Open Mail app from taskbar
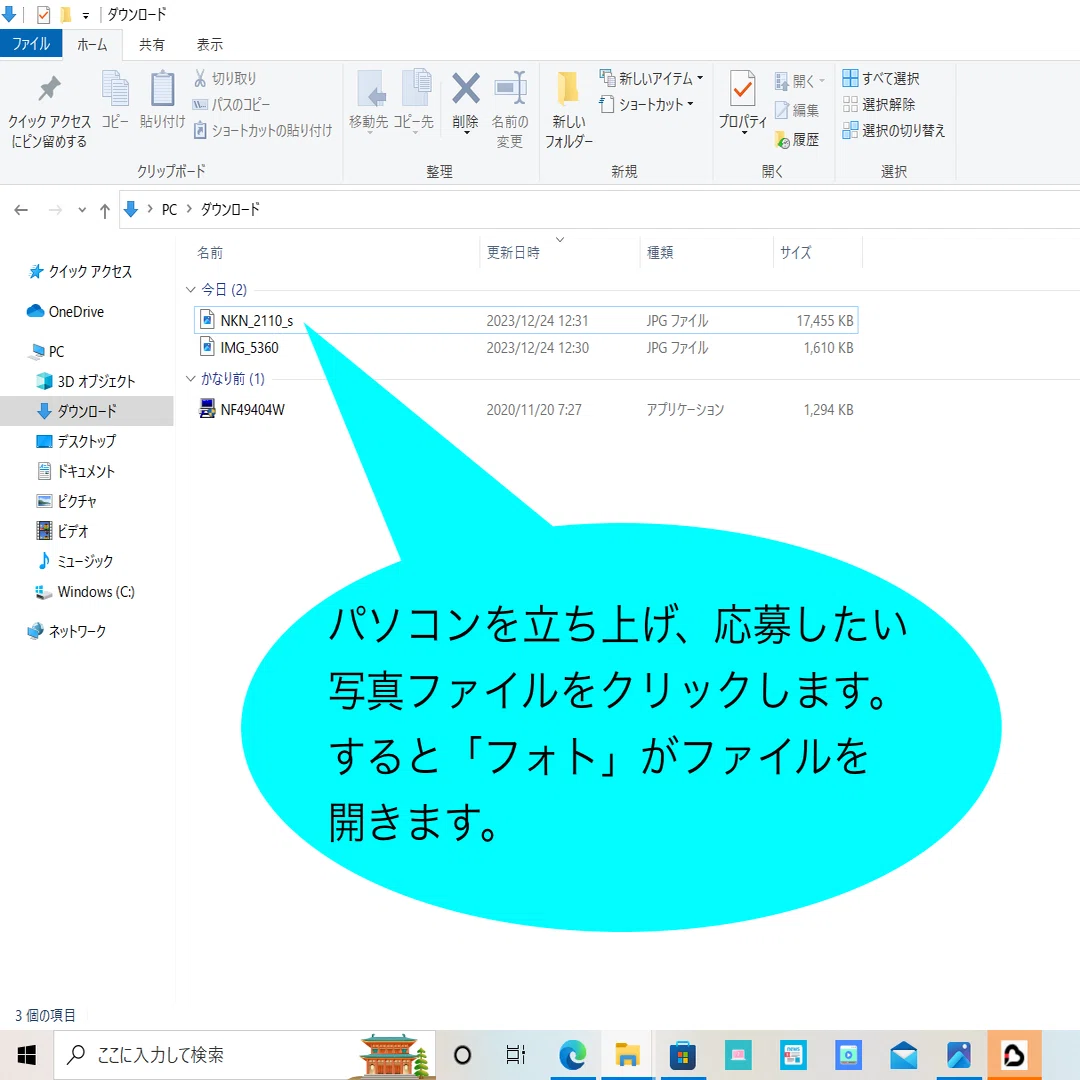 [x=903, y=1055]
